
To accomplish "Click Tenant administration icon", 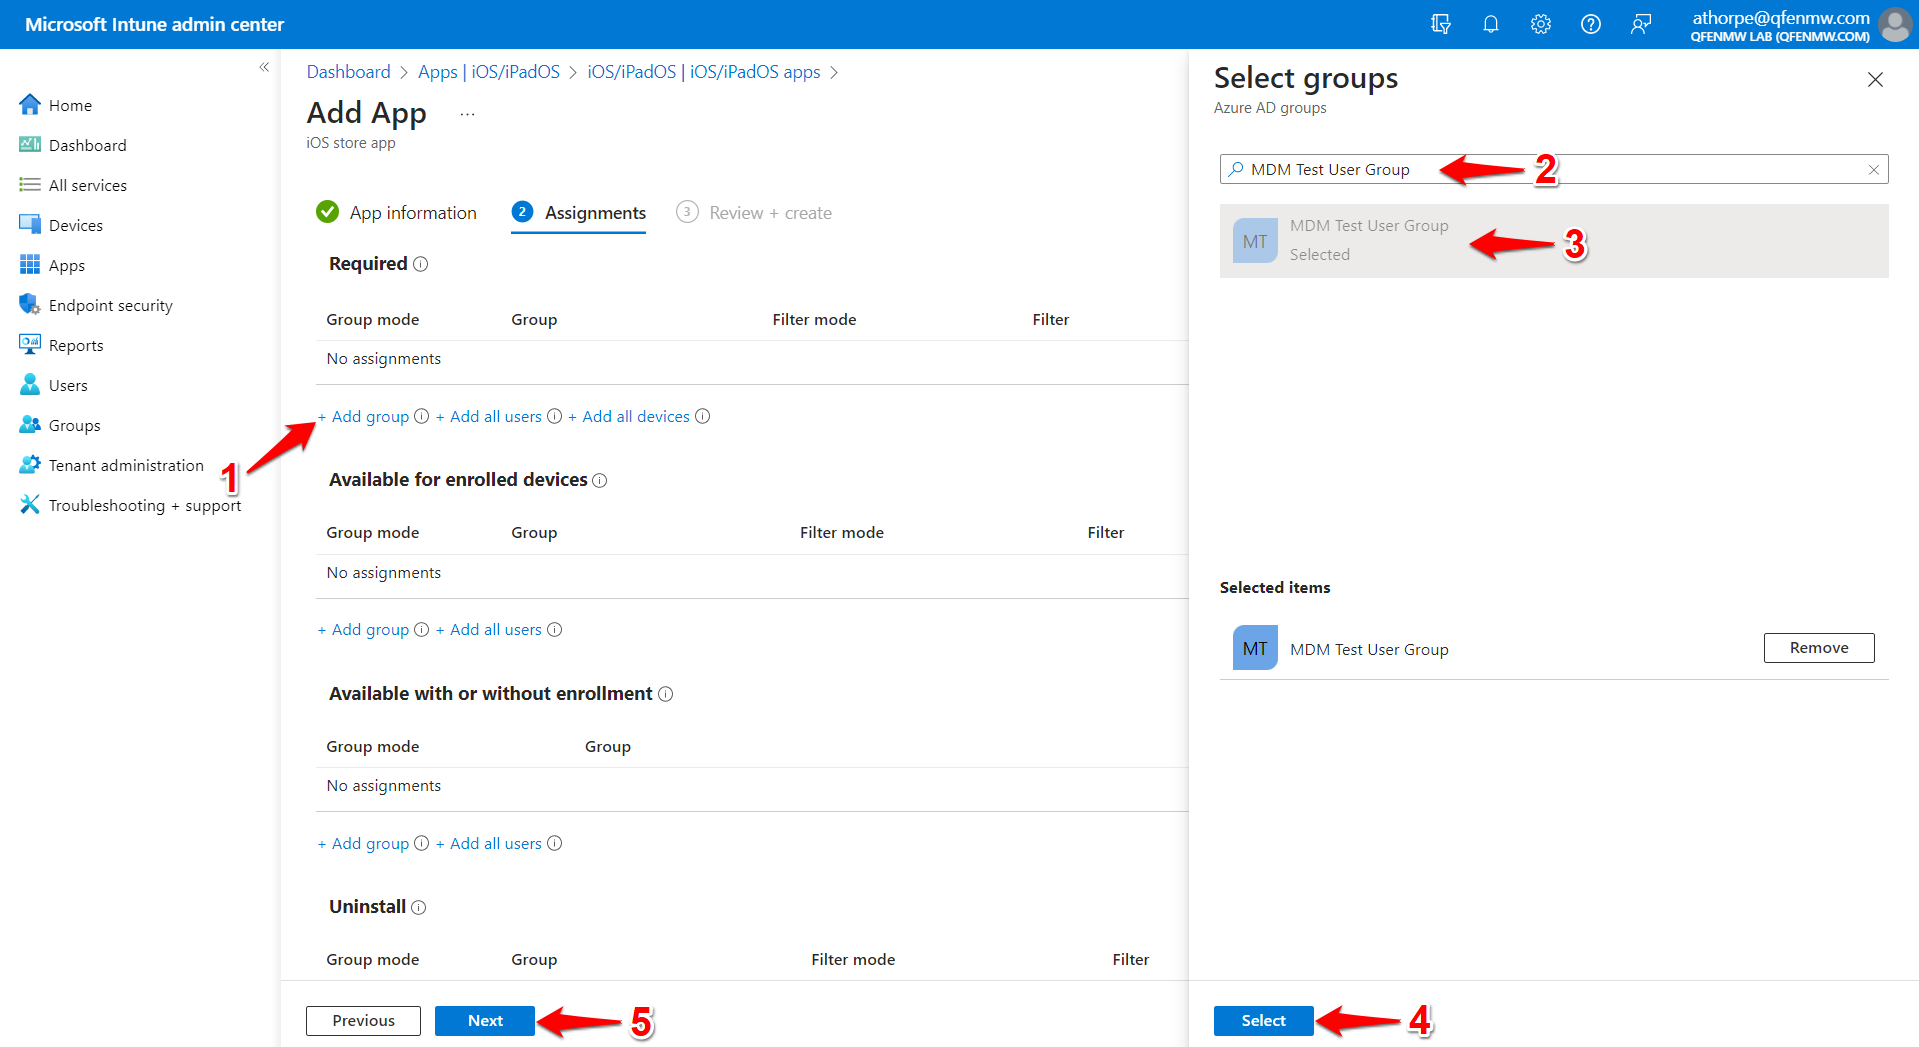I will pyautogui.click(x=30, y=465).
